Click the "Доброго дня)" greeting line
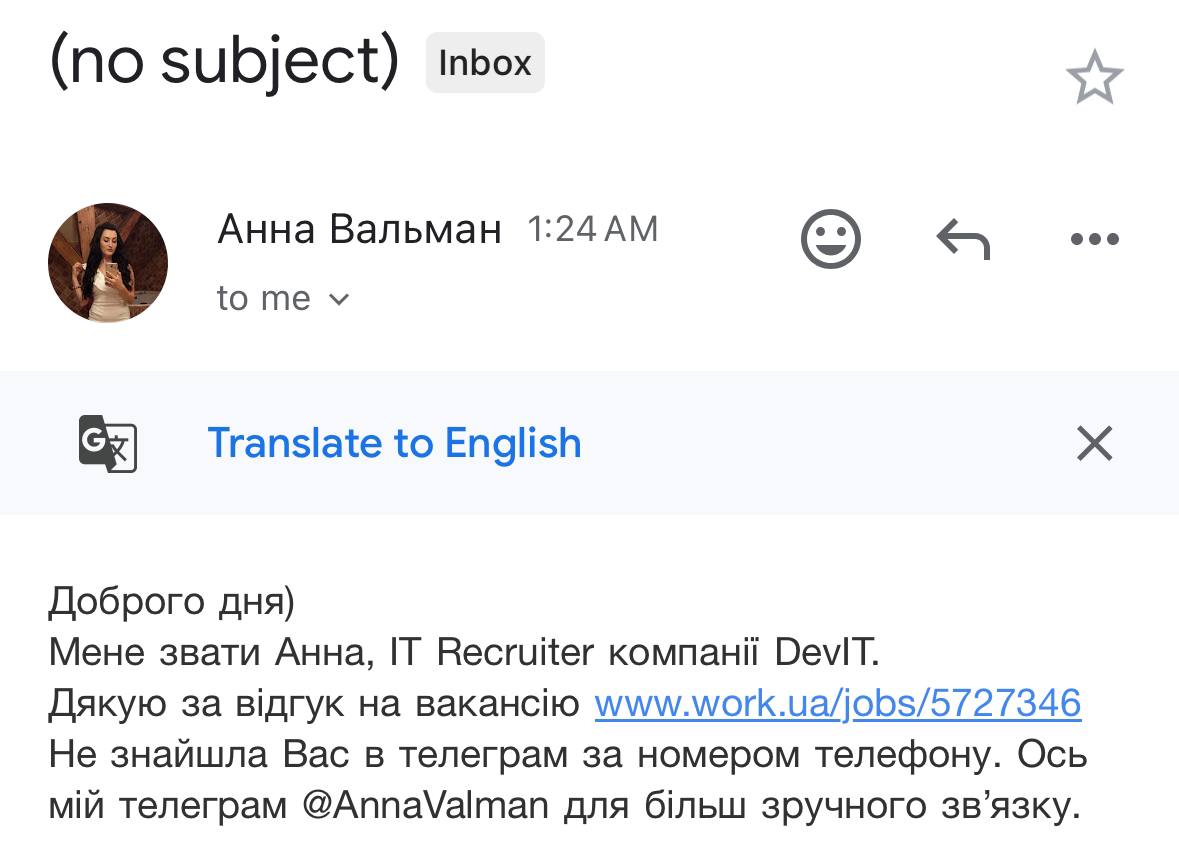This screenshot has width=1179, height=852. (171, 602)
